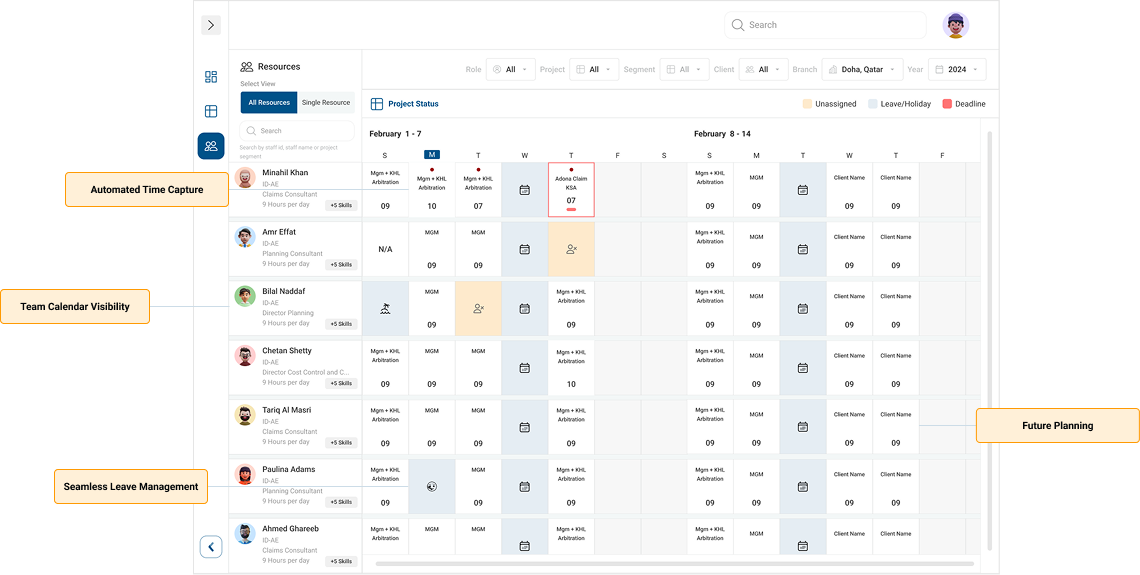Open the Branch dropdown showing Doha, Qatar
This screenshot has height=575, width=1140.
[x=862, y=69]
